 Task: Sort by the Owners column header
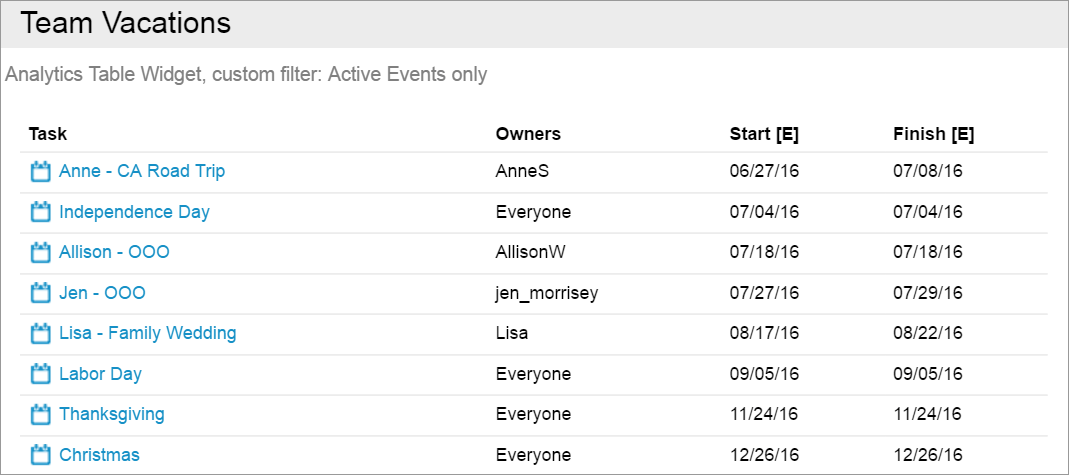click(x=528, y=134)
